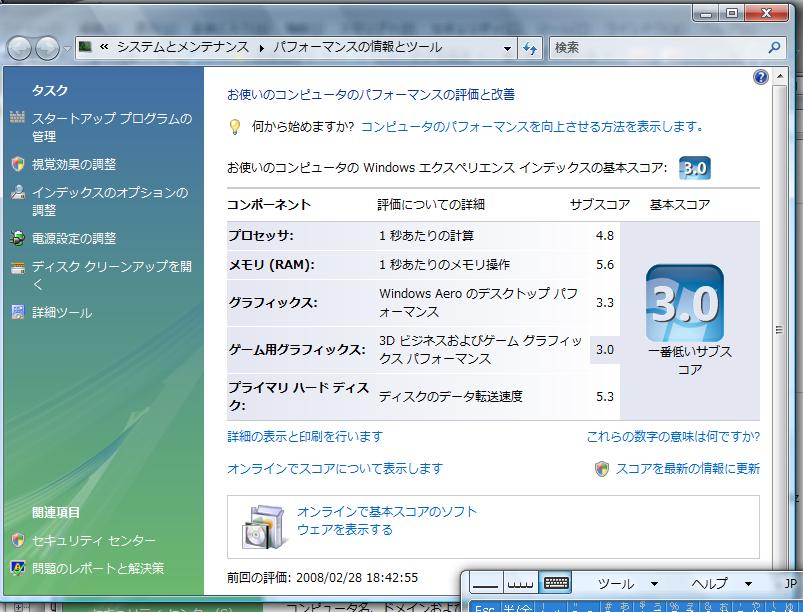Image resolution: width=803 pixels, height=612 pixels.
Task: Click the JP language indicator
Action: coord(791,584)
